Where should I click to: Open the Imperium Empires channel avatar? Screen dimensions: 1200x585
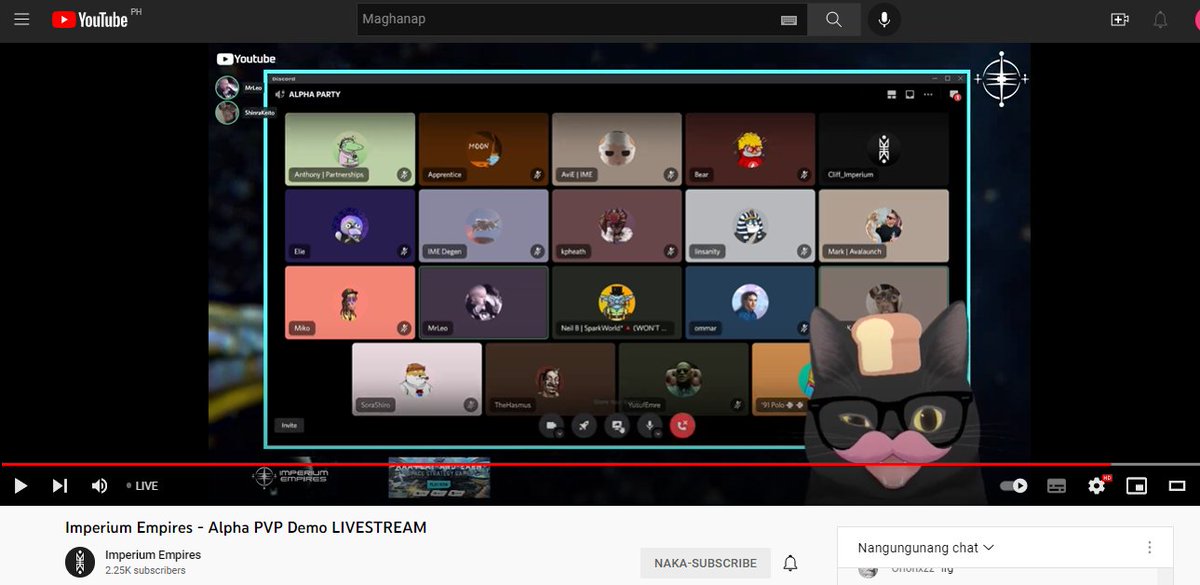[80, 562]
